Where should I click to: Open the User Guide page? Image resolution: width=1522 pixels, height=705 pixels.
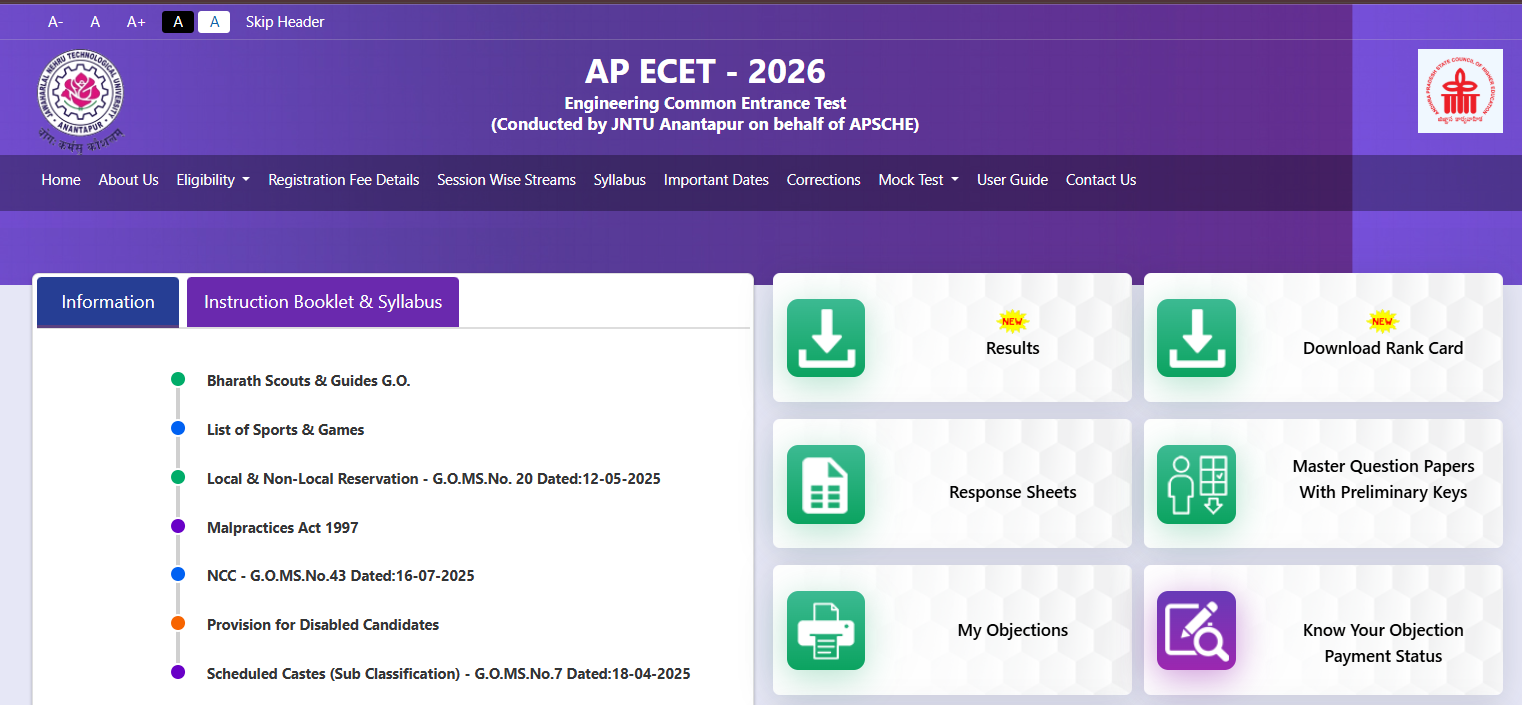[1012, 180]
